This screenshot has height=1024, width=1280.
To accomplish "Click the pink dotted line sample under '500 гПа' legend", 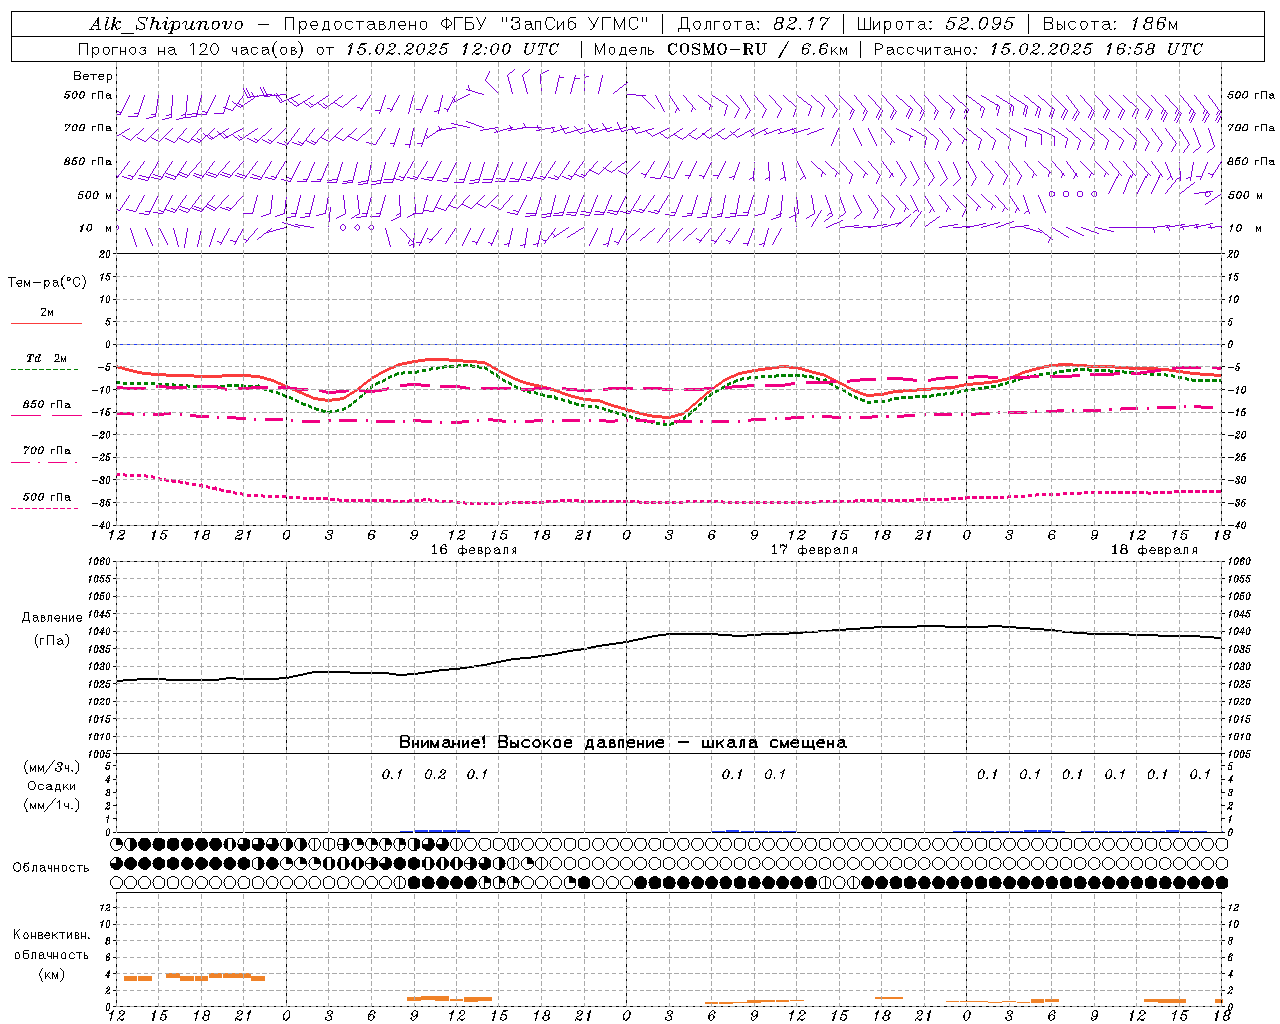I will 44,508.
